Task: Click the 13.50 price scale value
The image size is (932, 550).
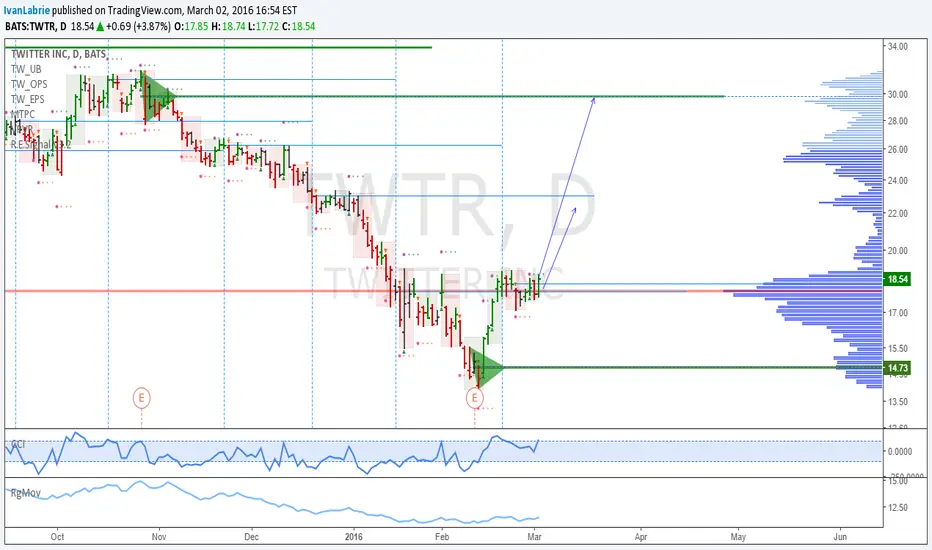Action: [x=898, y=401]
